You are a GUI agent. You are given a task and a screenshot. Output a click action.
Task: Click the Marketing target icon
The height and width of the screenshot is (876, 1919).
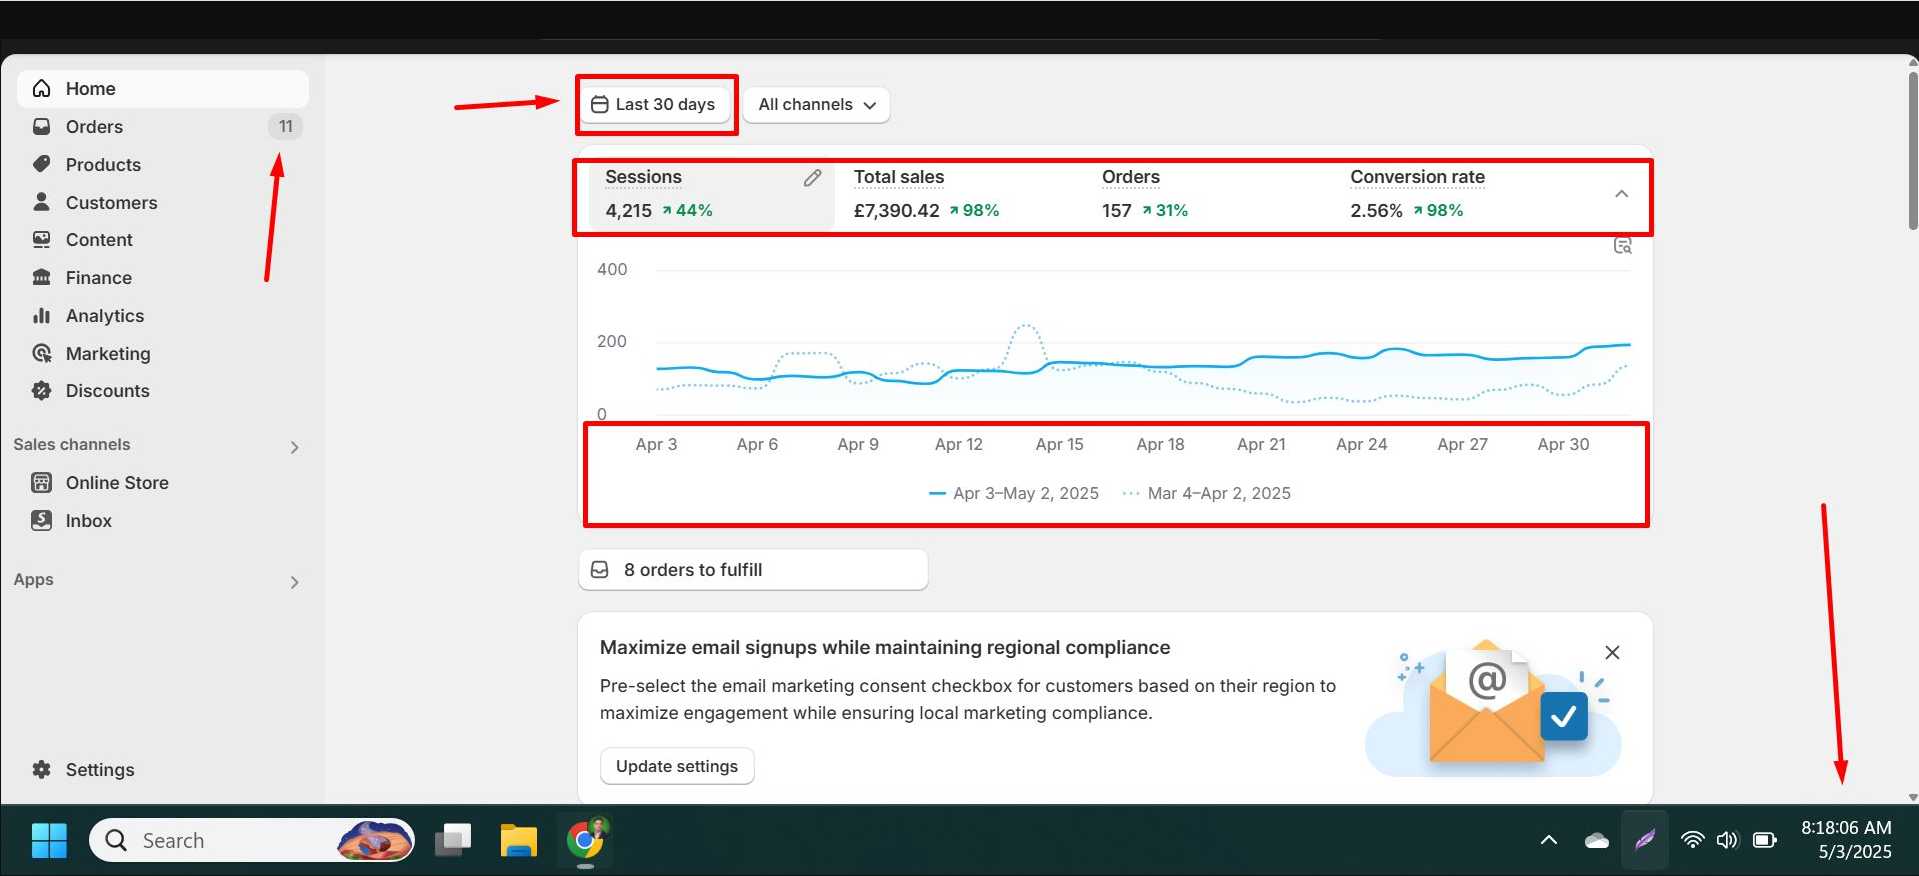[41, 354]
